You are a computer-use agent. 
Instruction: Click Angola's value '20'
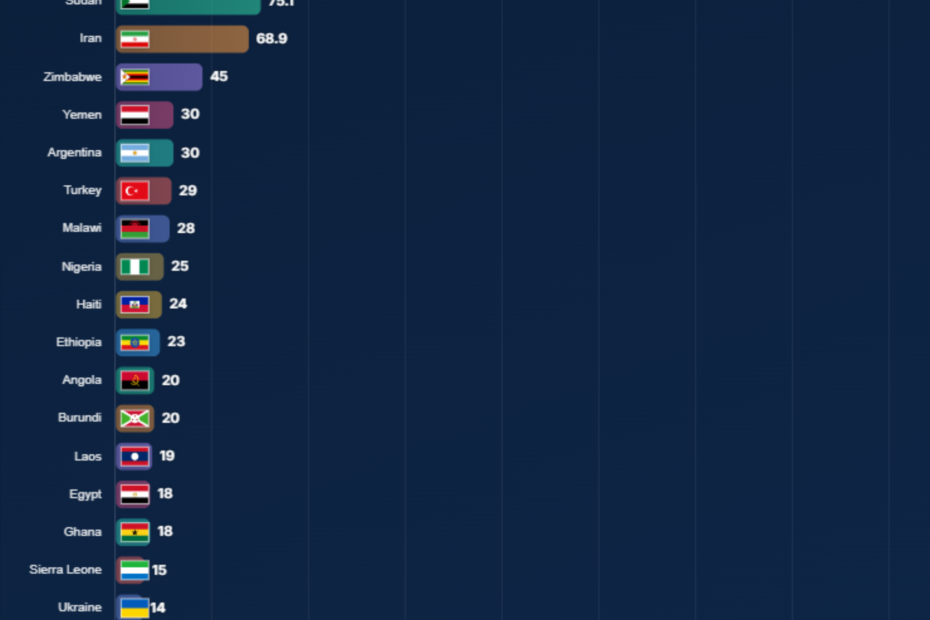(x=170, y=380)
